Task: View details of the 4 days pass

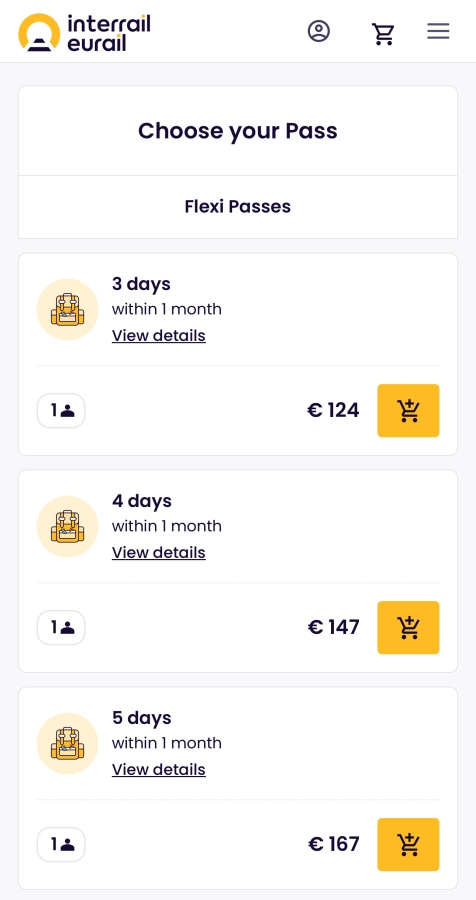Action: (158, 552)
